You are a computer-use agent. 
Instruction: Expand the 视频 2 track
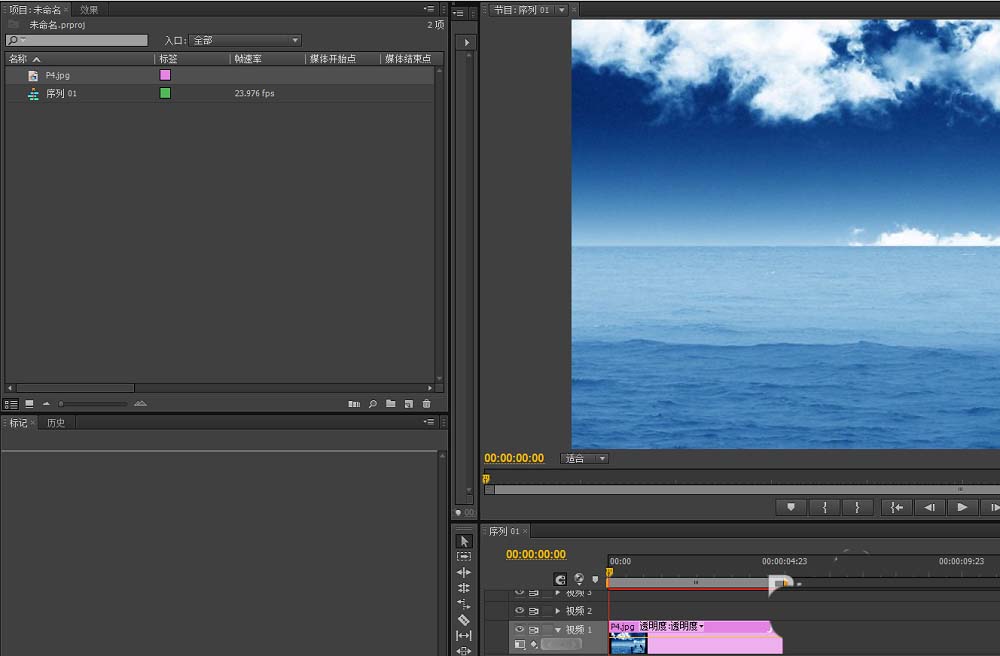[x=558, y=611]
